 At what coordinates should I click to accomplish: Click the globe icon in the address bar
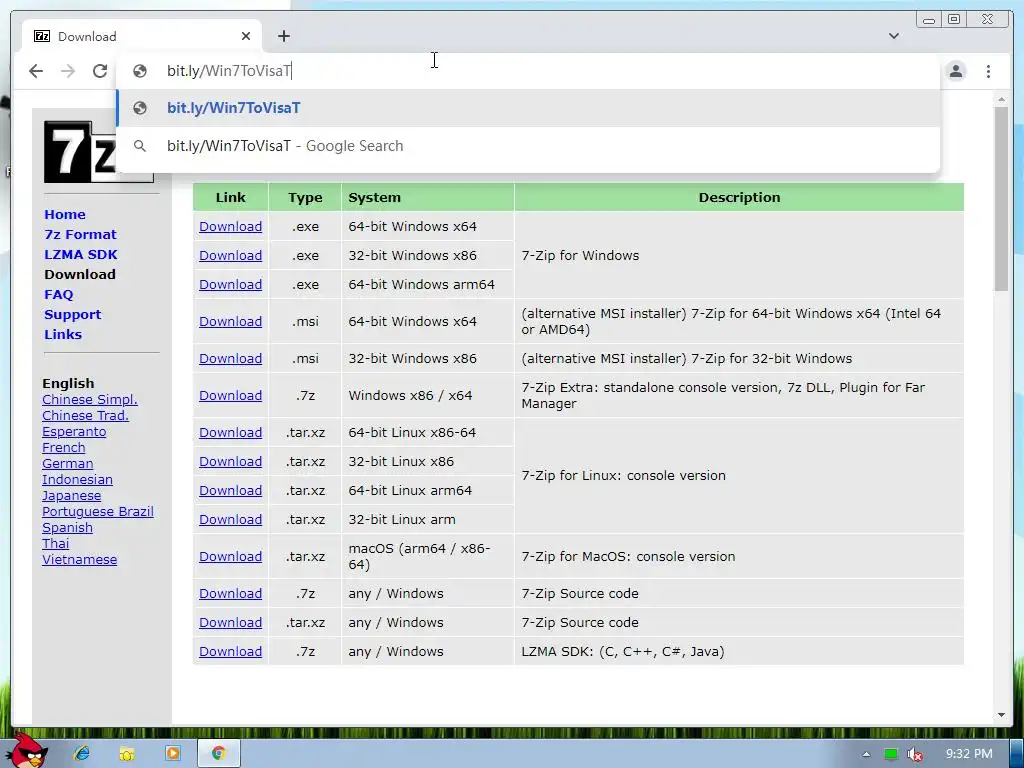140,71
